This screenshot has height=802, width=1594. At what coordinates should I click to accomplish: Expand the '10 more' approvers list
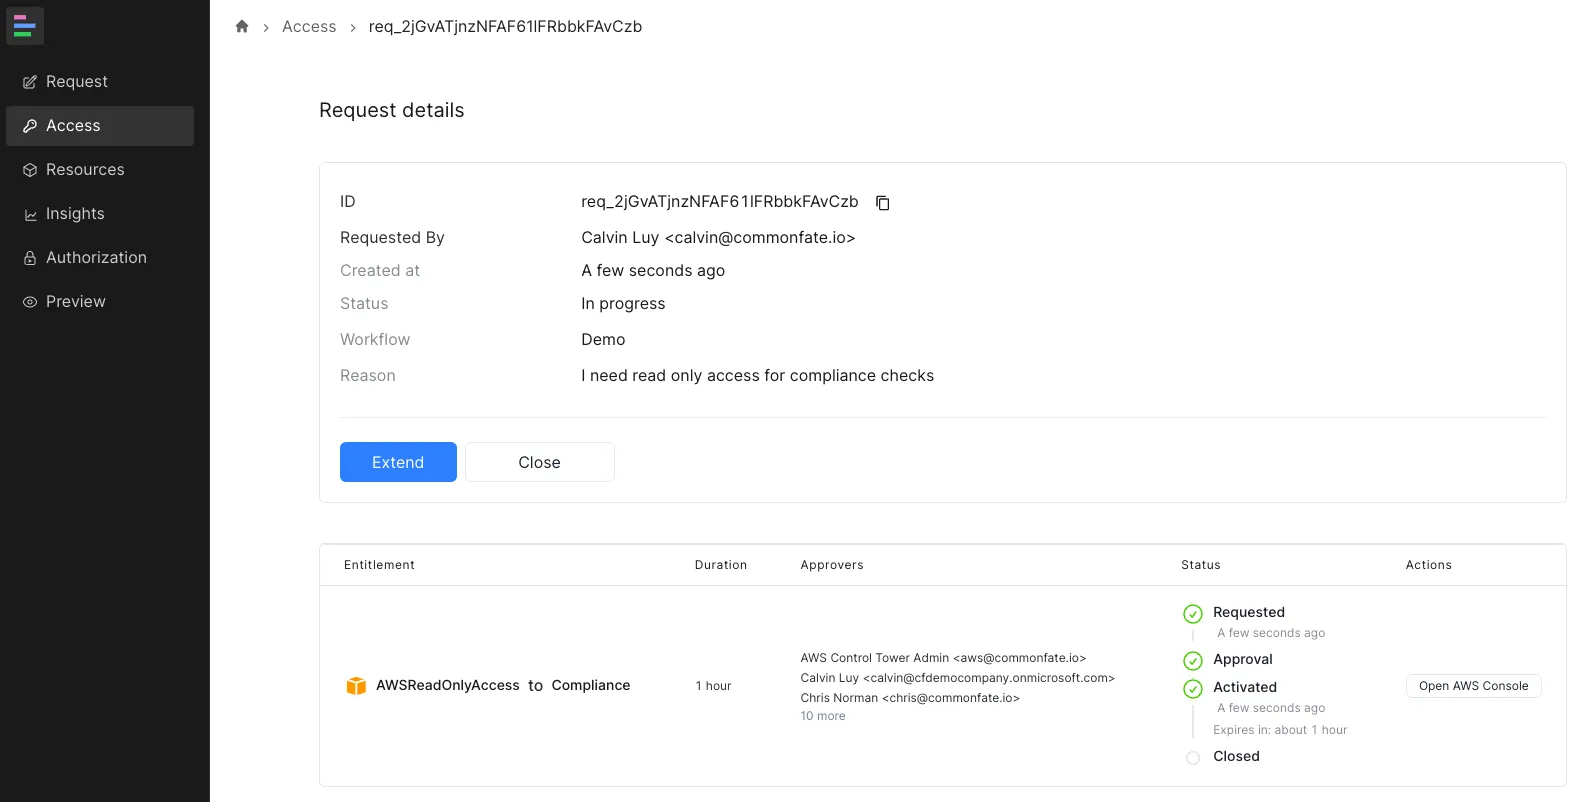click(x=822, y=716)
